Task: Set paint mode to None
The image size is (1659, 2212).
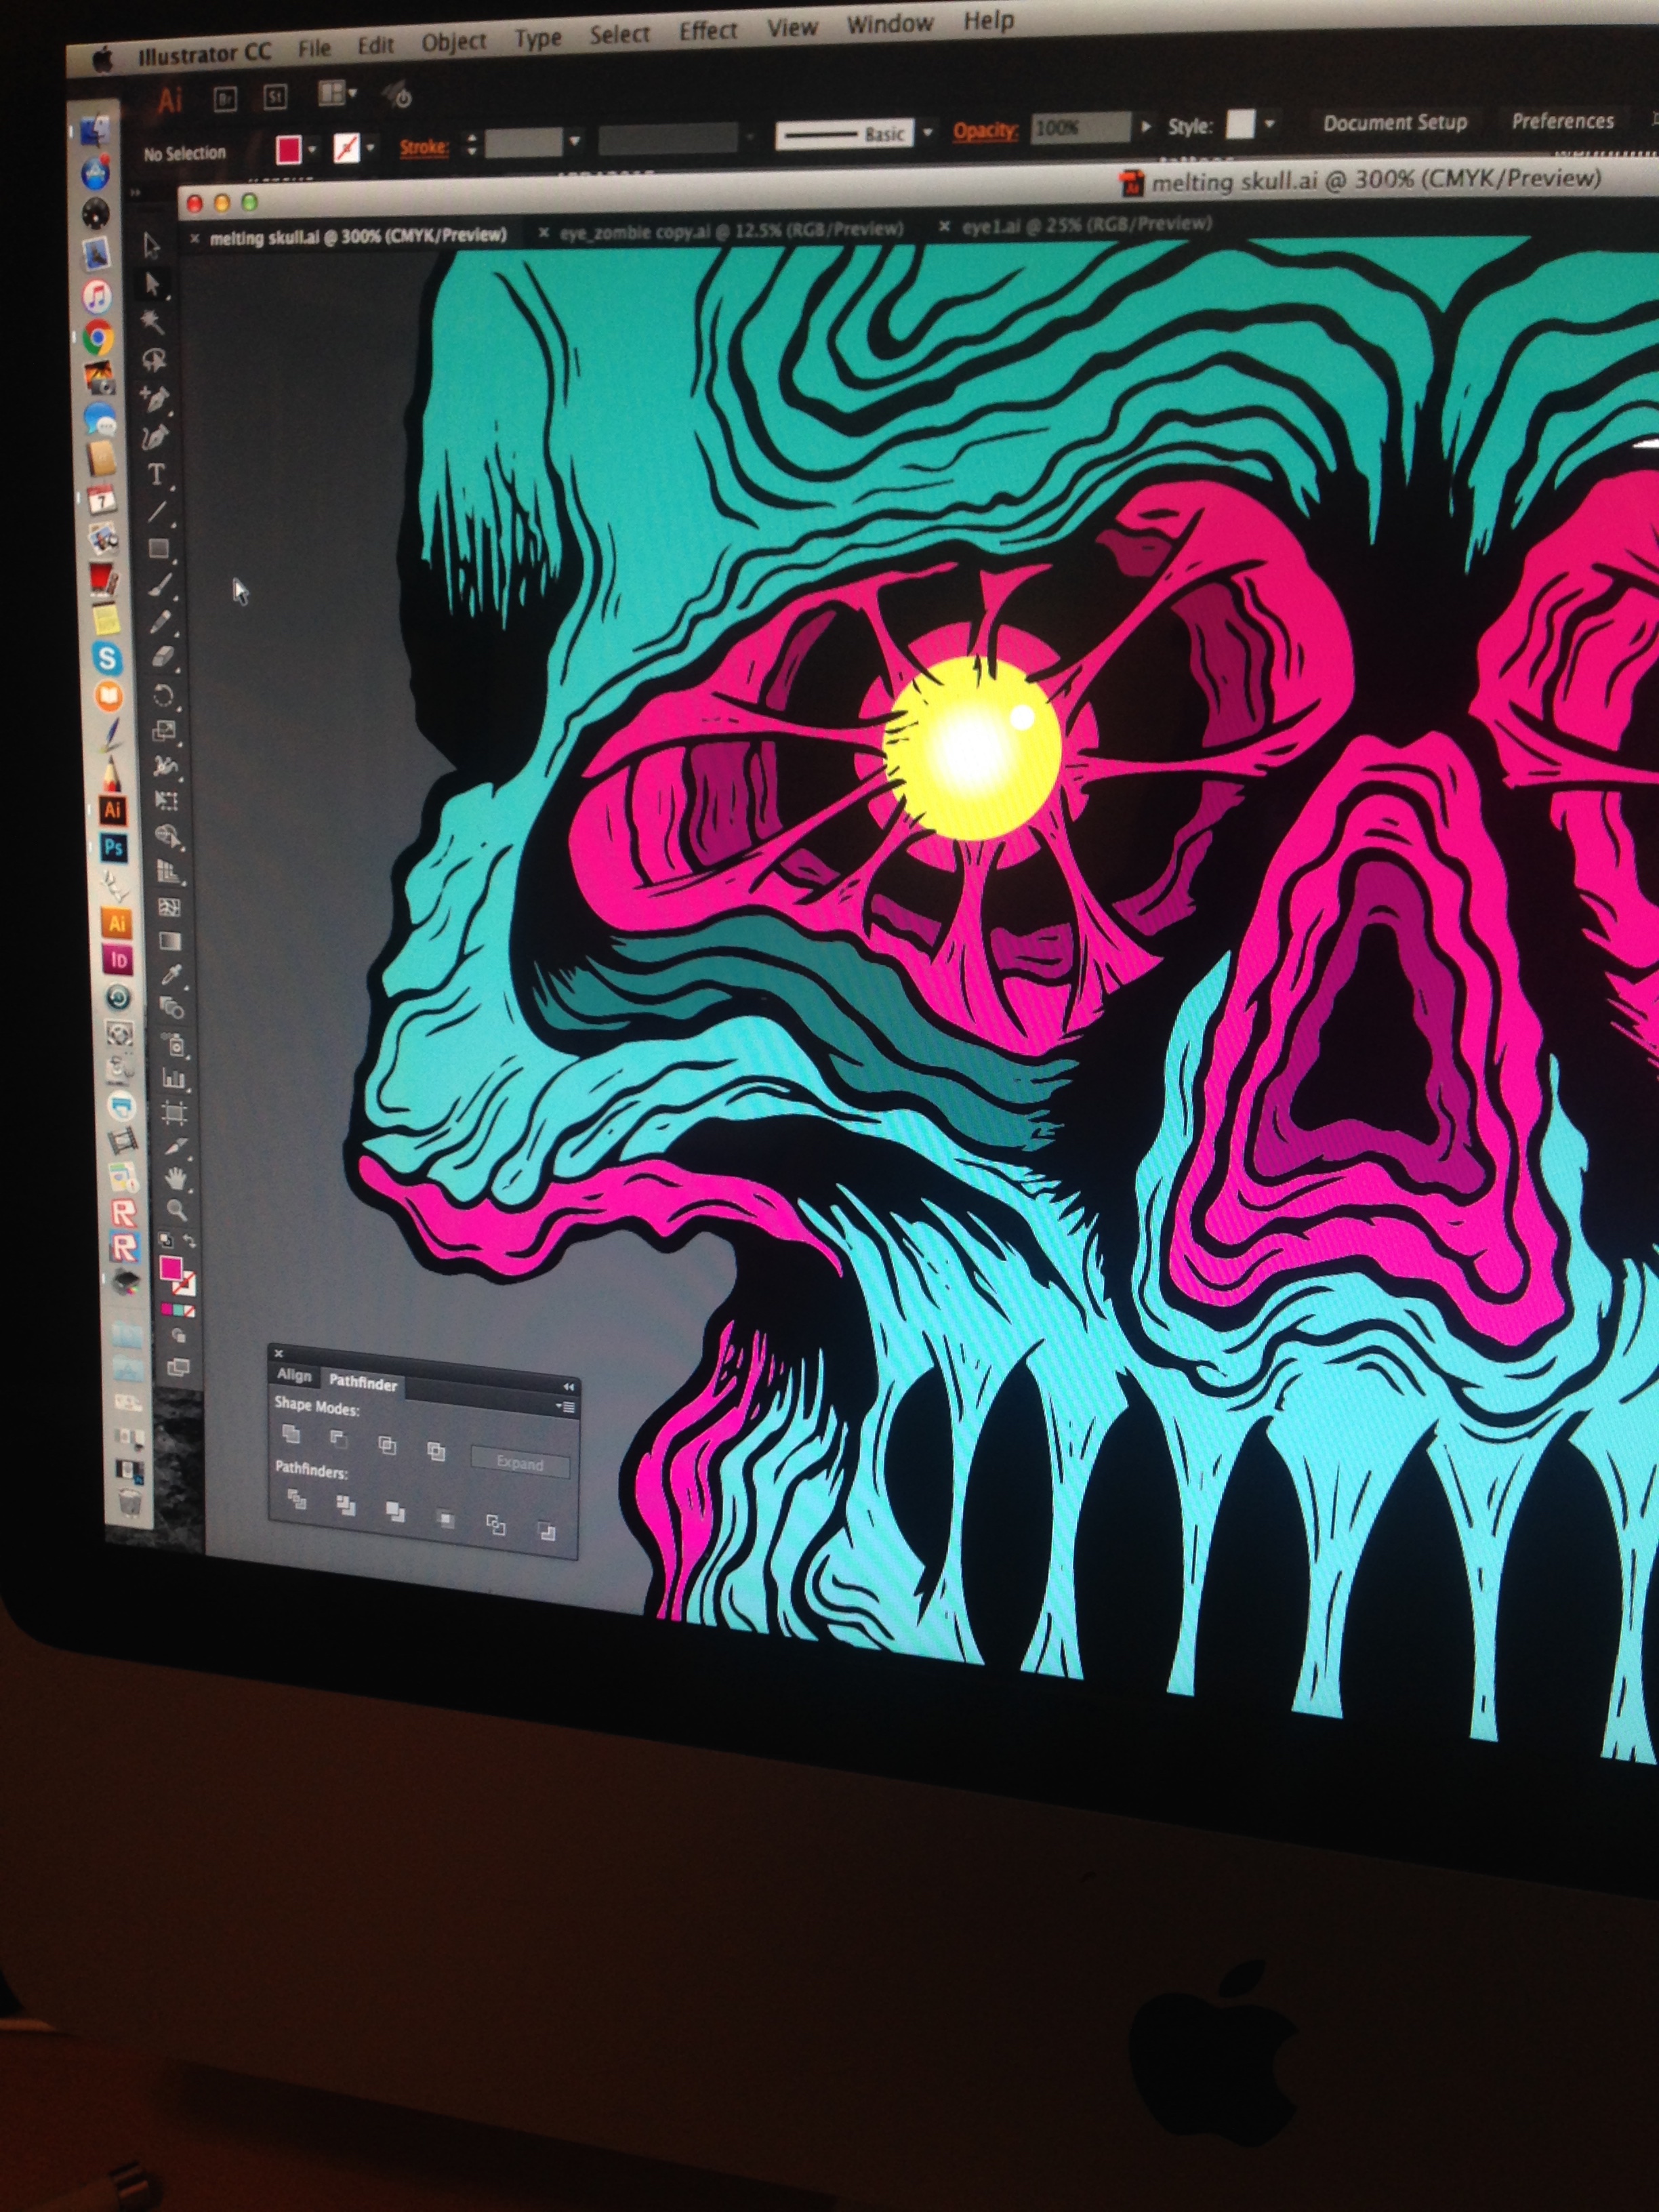Action: [x=189, y=1311]
